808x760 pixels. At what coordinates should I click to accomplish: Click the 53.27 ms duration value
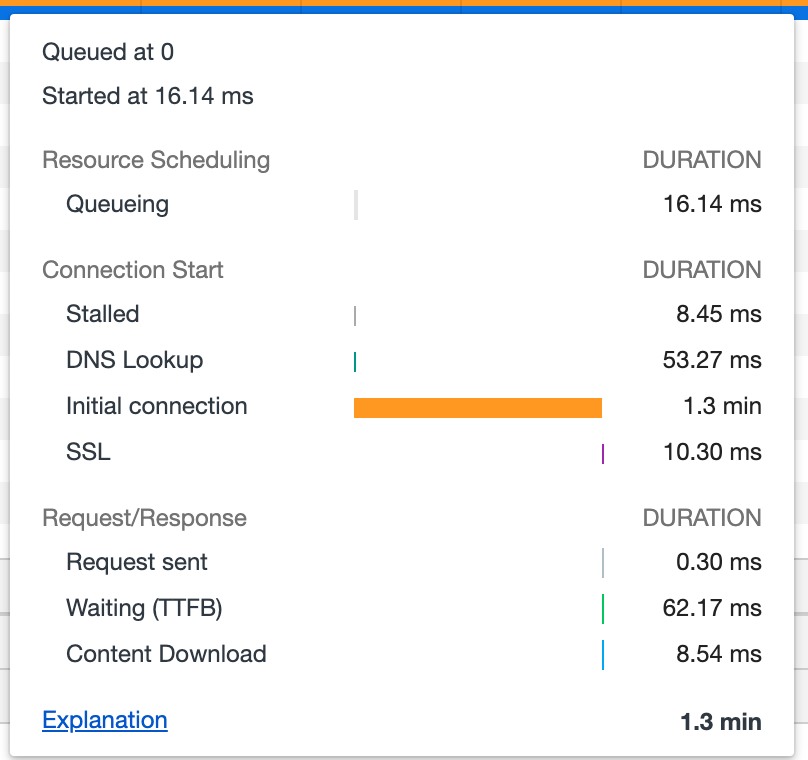[x=712, y=360]
